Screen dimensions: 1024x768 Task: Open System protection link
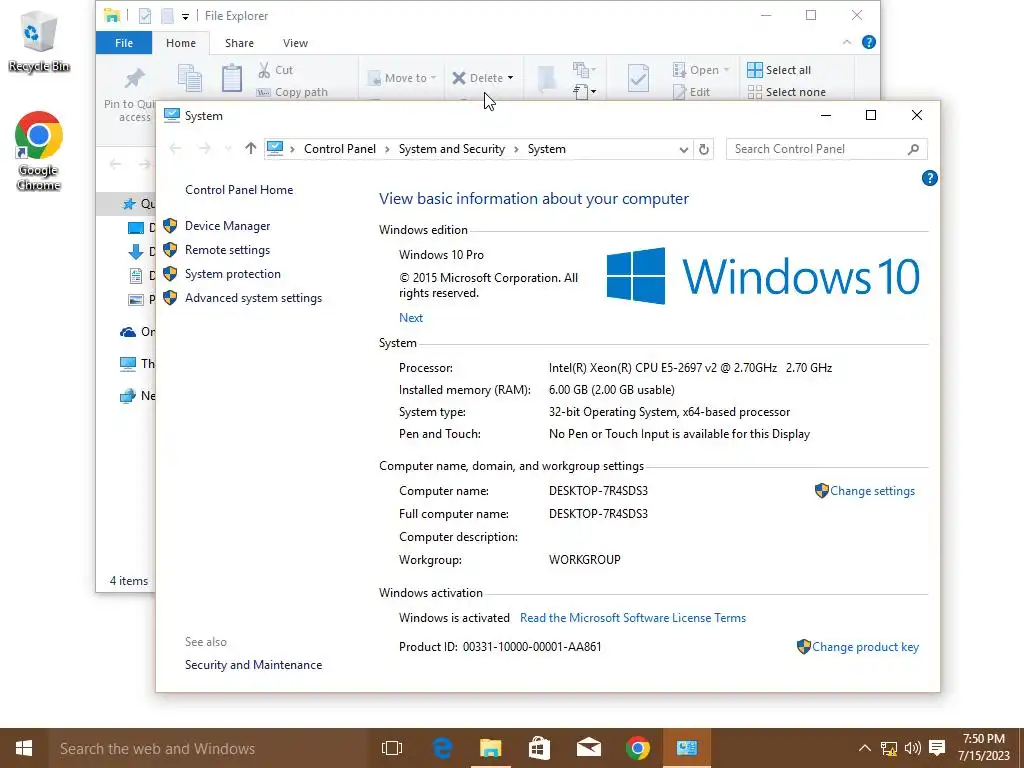pyautogui.click(x=232, y=274)
